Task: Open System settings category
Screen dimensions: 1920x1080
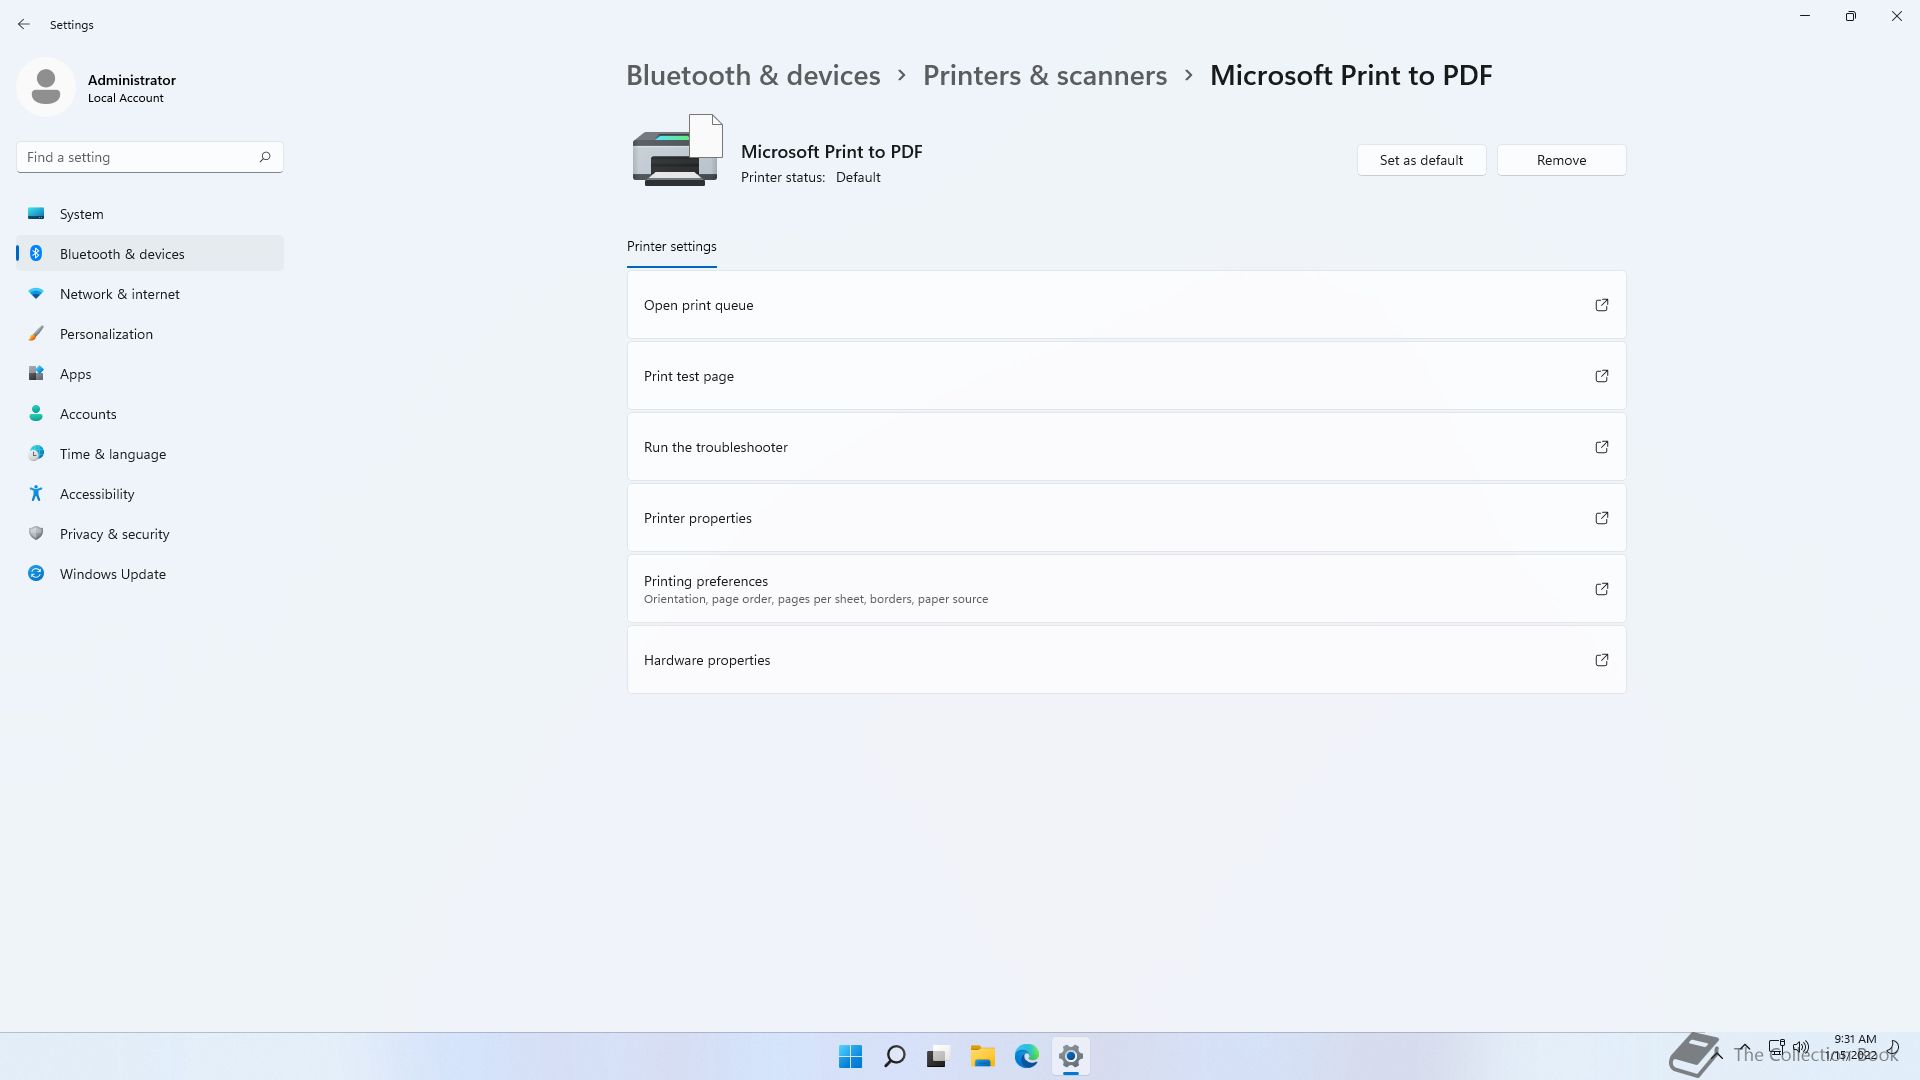Action: pyautogui.click(x=150, y=214)
